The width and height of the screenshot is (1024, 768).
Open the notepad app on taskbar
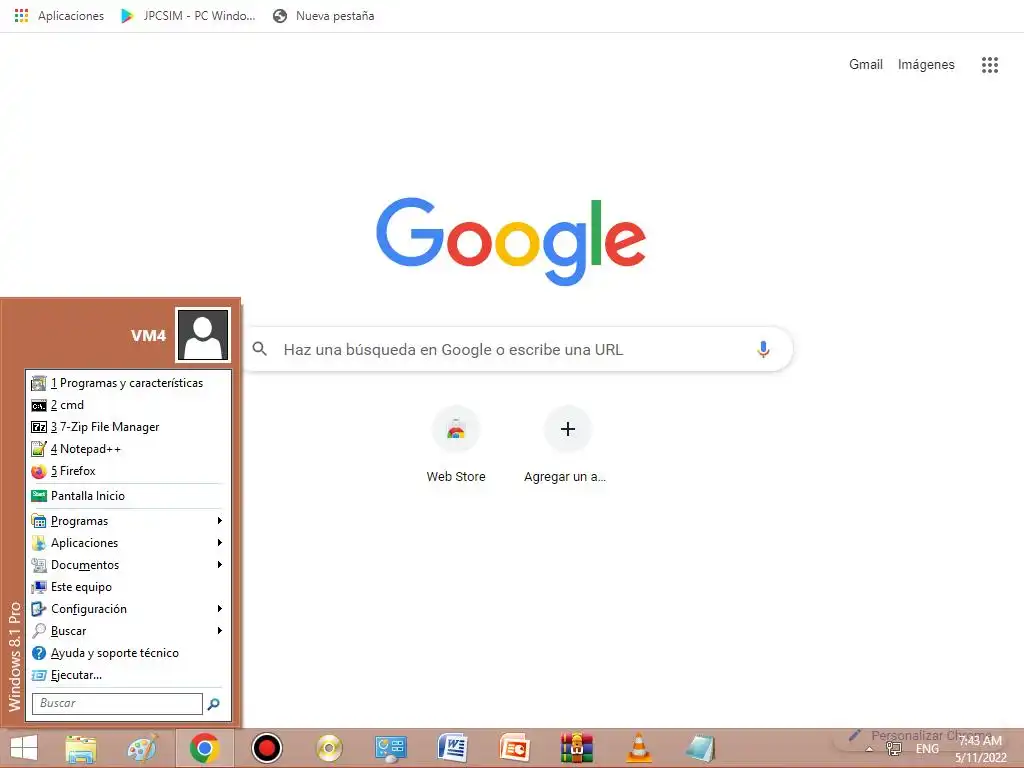(701, 748)
